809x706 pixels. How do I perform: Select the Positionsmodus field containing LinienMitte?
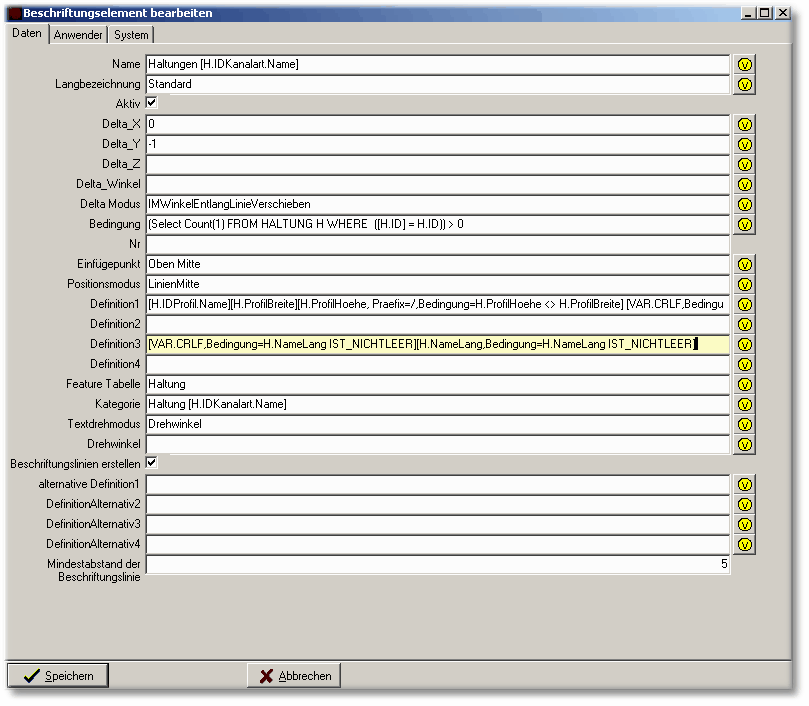click(x=437, y=284)
